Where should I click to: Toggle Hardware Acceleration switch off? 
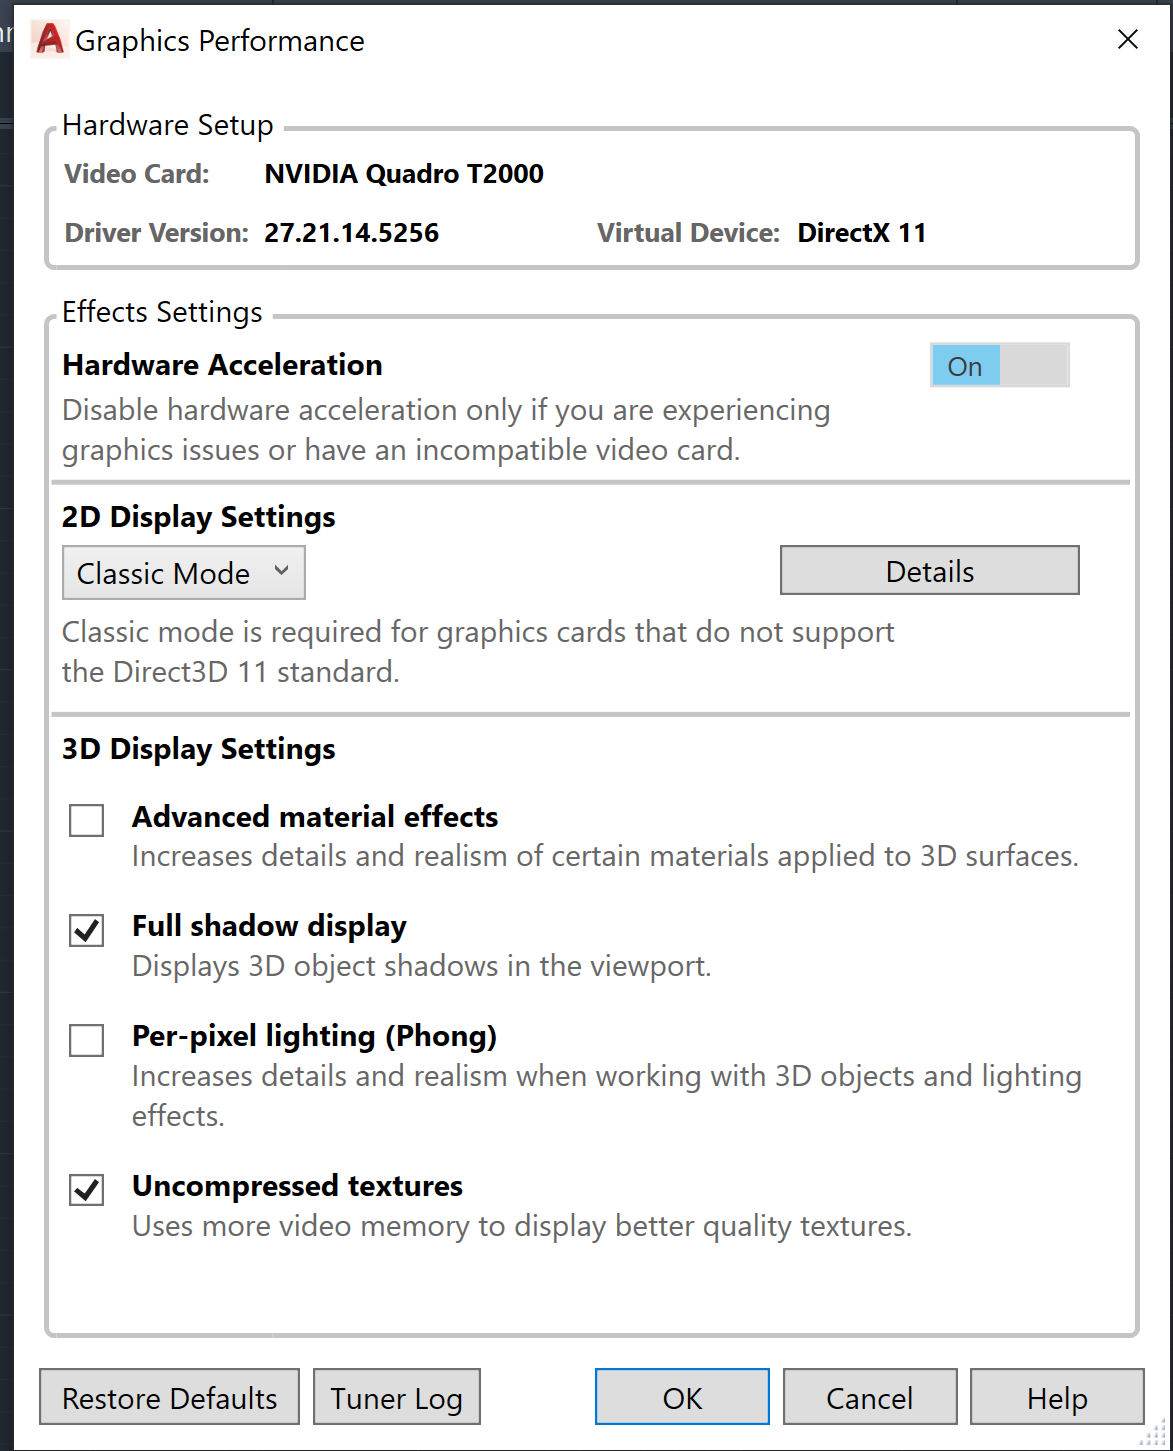pyautogui.click(x=999, y=366)
